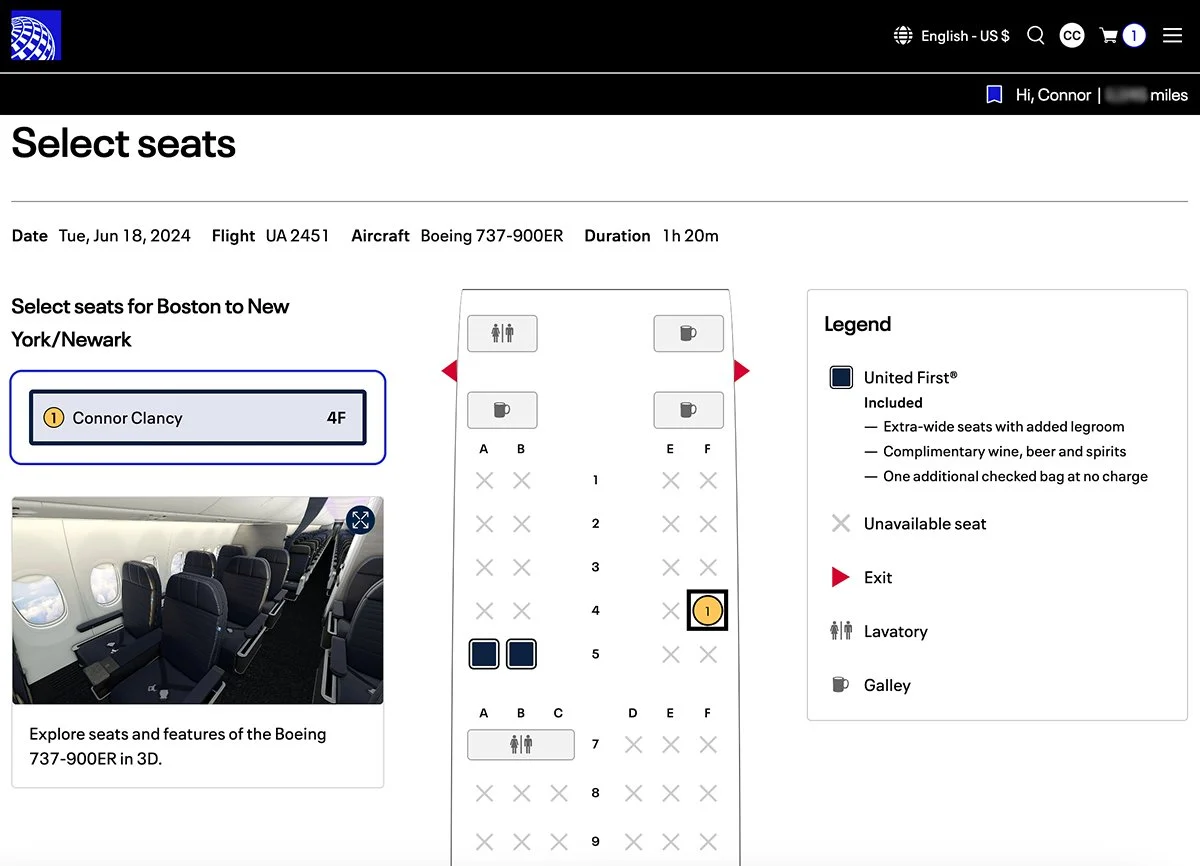The width and height of the screenshot is (1200, 866).
Task: Click the lower left galley icon
Action: pyautogui.click(x=502, y=409)
